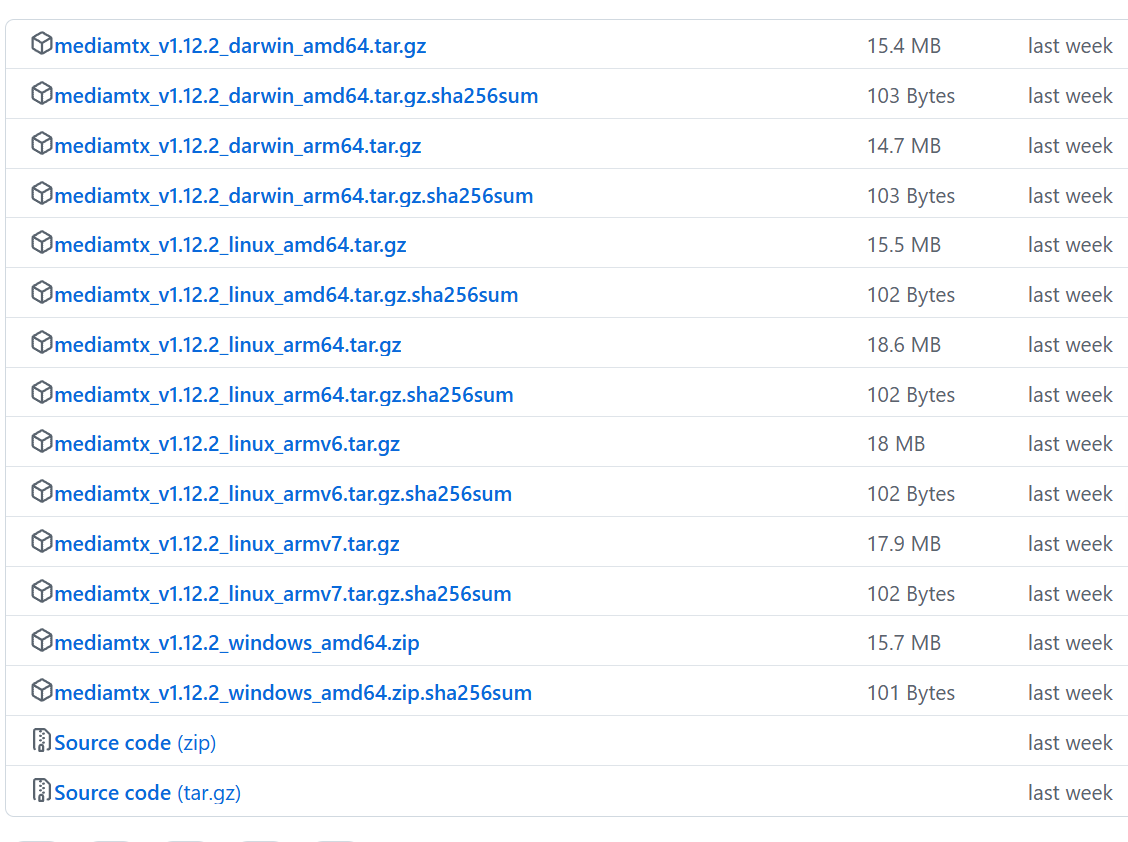The width and height of the screenshot is (1128, 842).
Task: Click the package icon next to darwin_arm64.tar.gz
Action: tap(41, 143)
